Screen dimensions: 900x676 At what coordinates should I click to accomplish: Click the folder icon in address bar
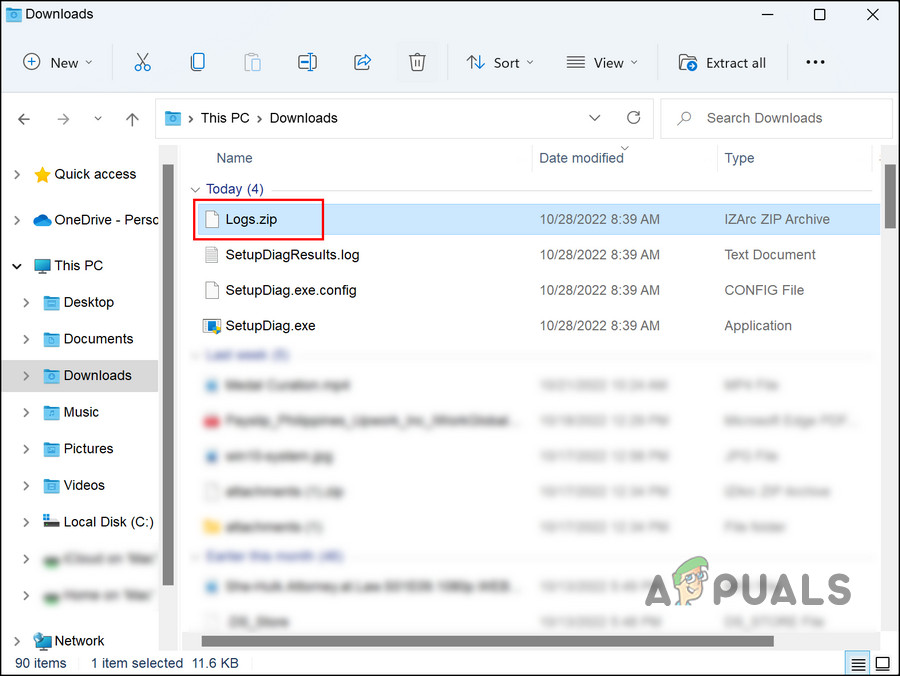click(x=173, y=118)
